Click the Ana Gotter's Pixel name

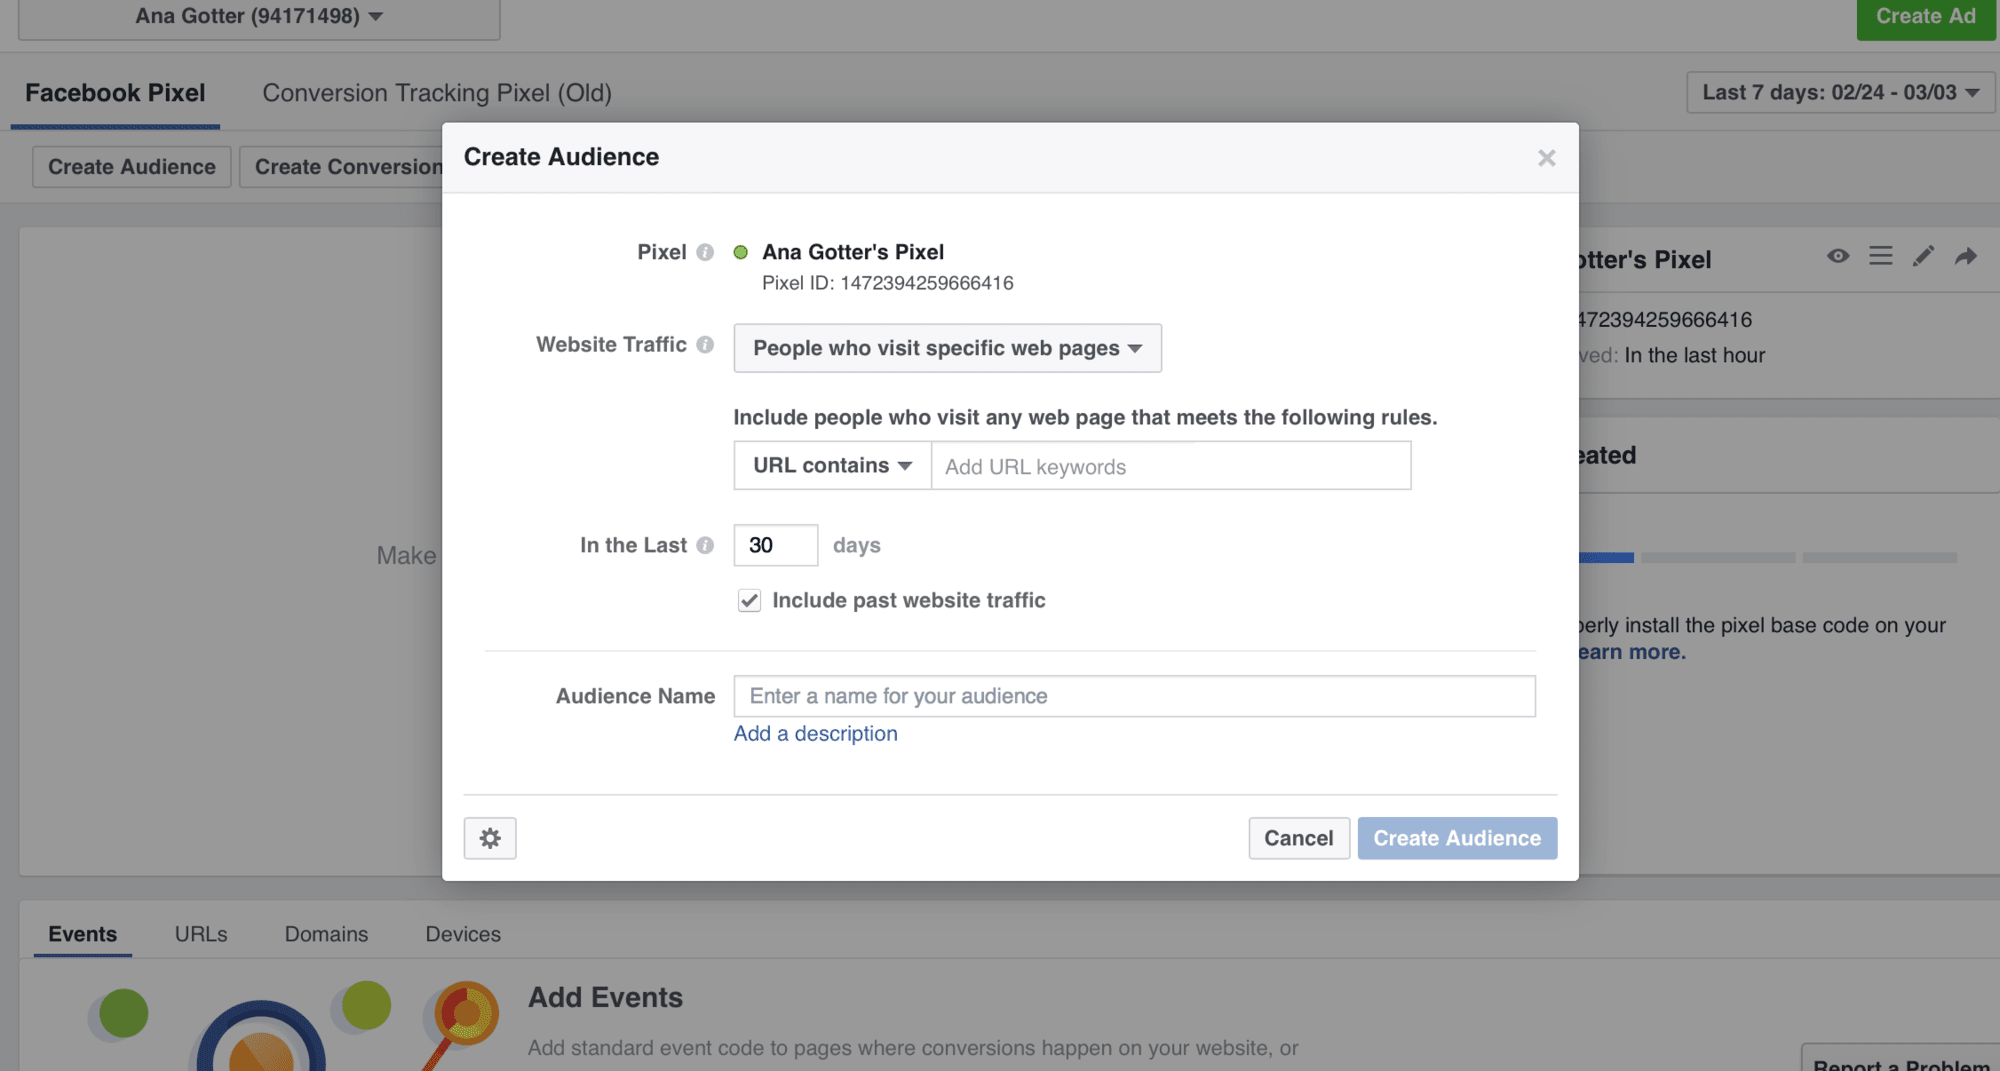coord(853,252)
